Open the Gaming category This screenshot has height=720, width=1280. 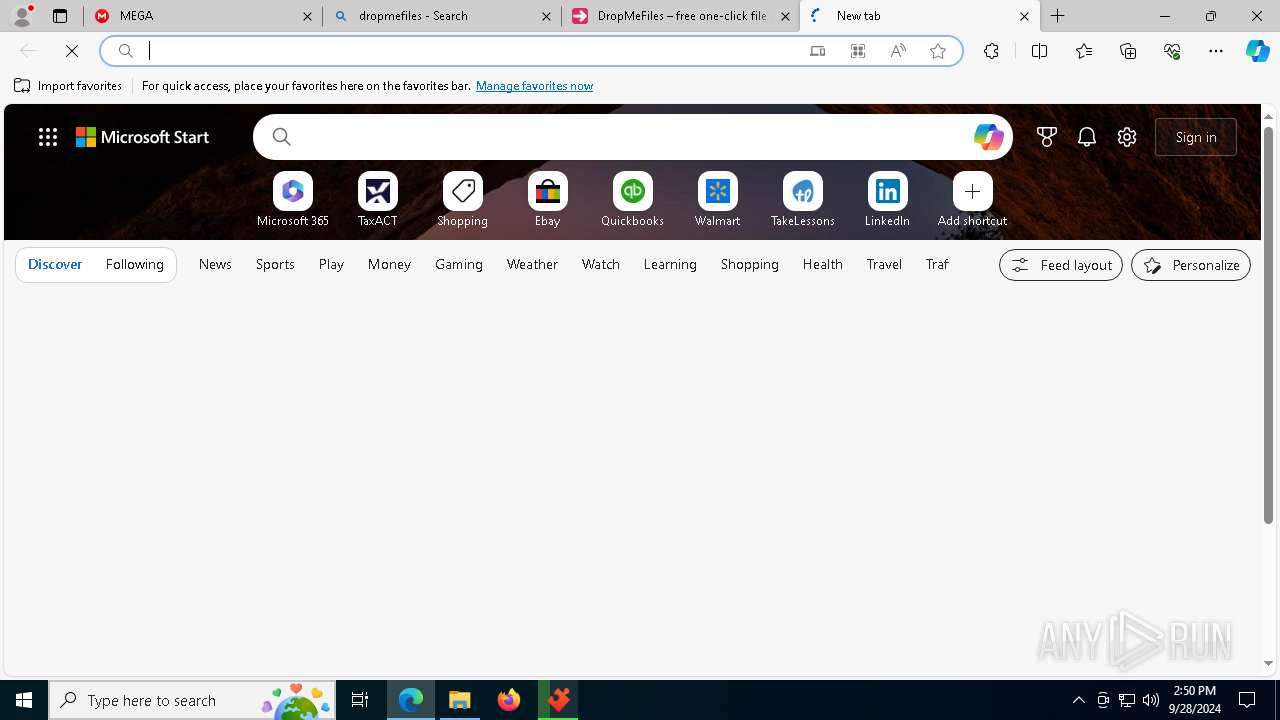[459, 265]
